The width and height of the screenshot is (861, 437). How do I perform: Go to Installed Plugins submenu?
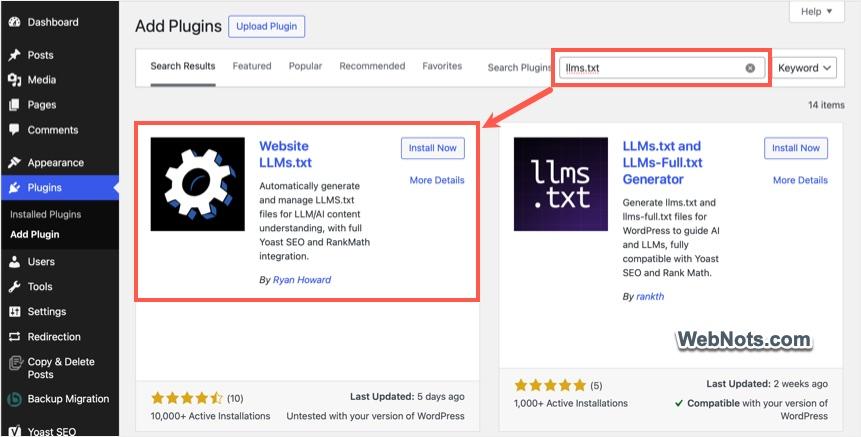pos(46,215)
